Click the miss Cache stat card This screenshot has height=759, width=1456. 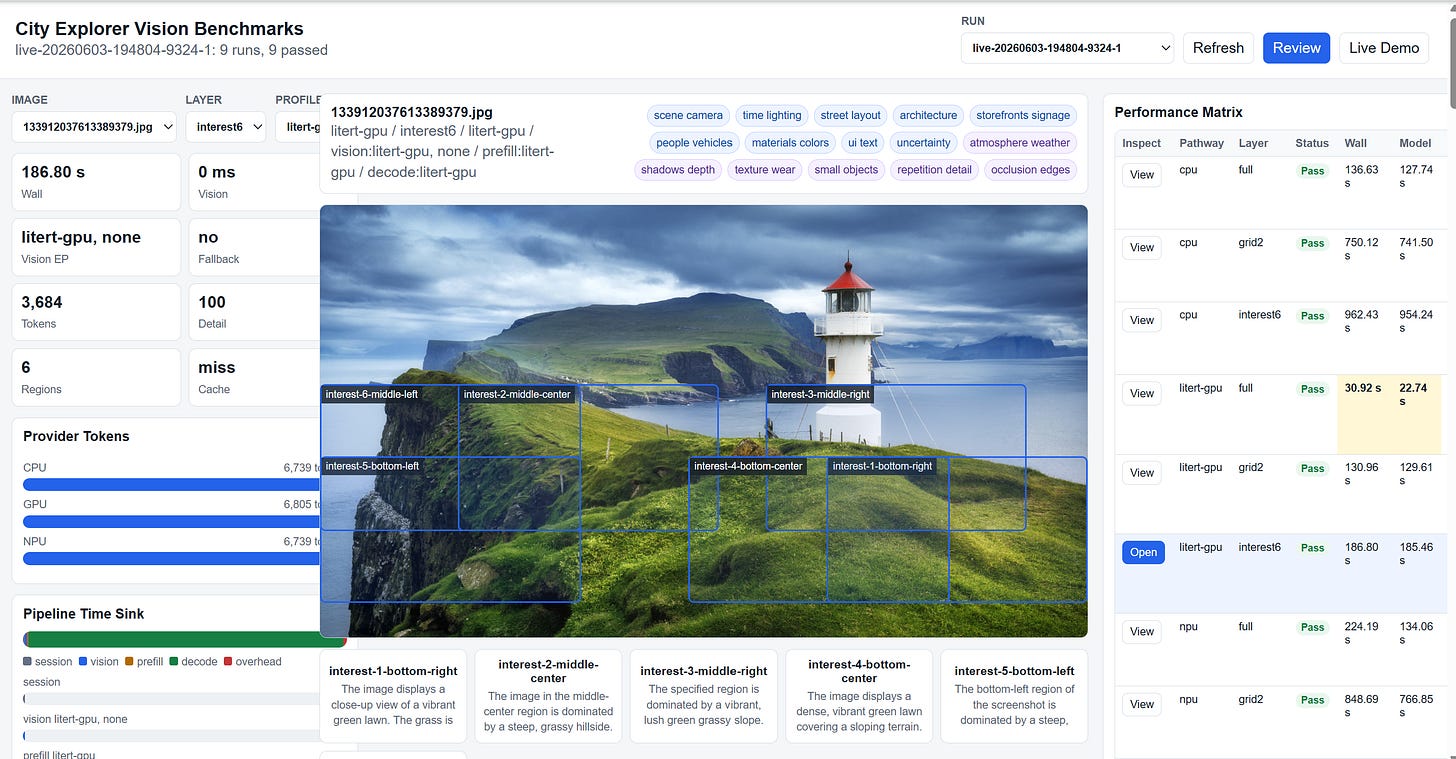254,377
